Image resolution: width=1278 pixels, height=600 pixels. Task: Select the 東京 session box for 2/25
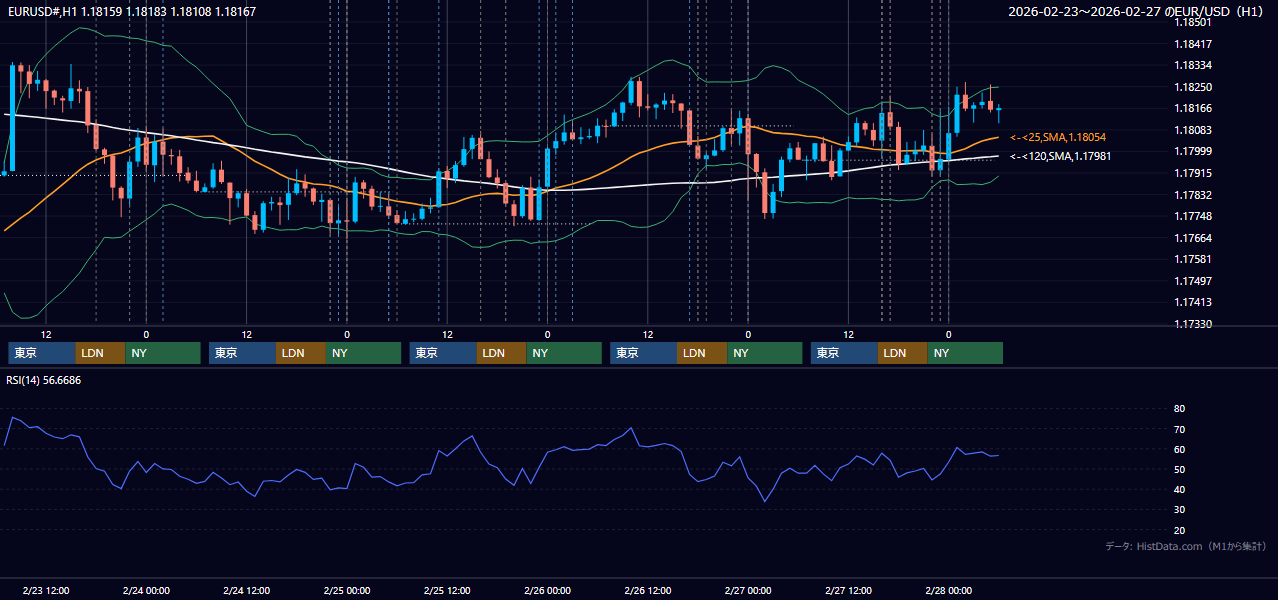(443, 353)
